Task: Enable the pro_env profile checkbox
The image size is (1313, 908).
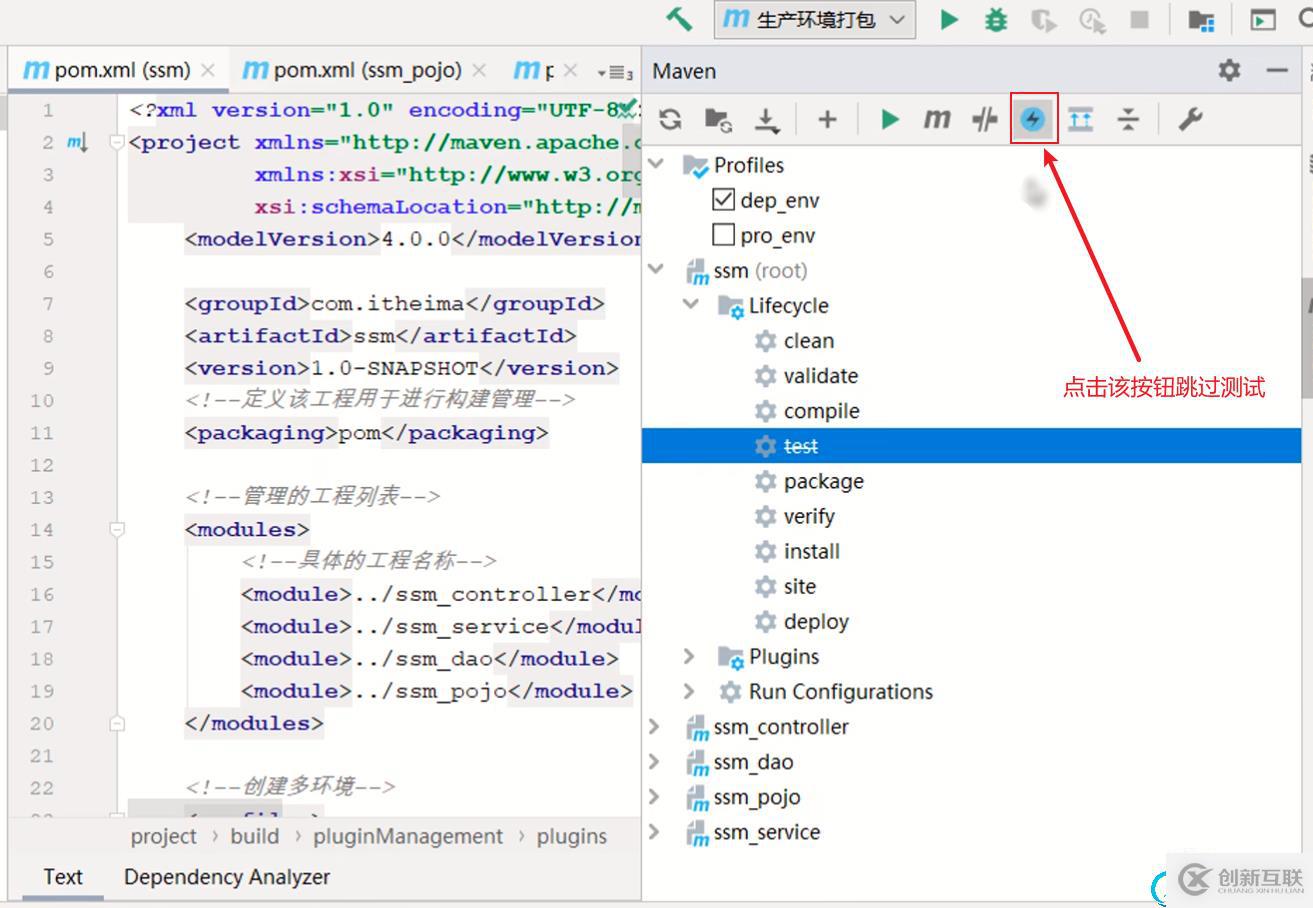Action: coord(724,235)
